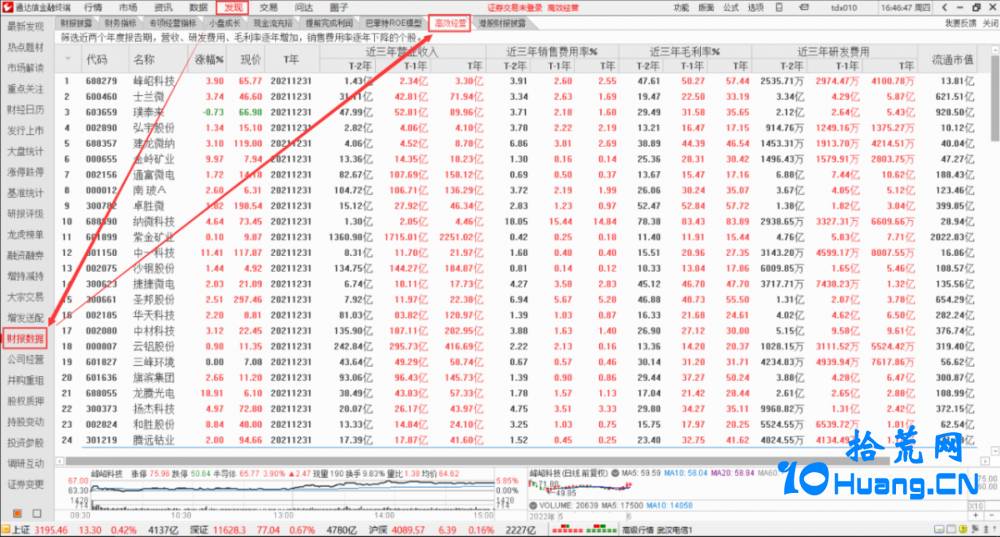Sort by 现价 column header
Screen dimensions: 1000x537
click(x=250, y=59)
